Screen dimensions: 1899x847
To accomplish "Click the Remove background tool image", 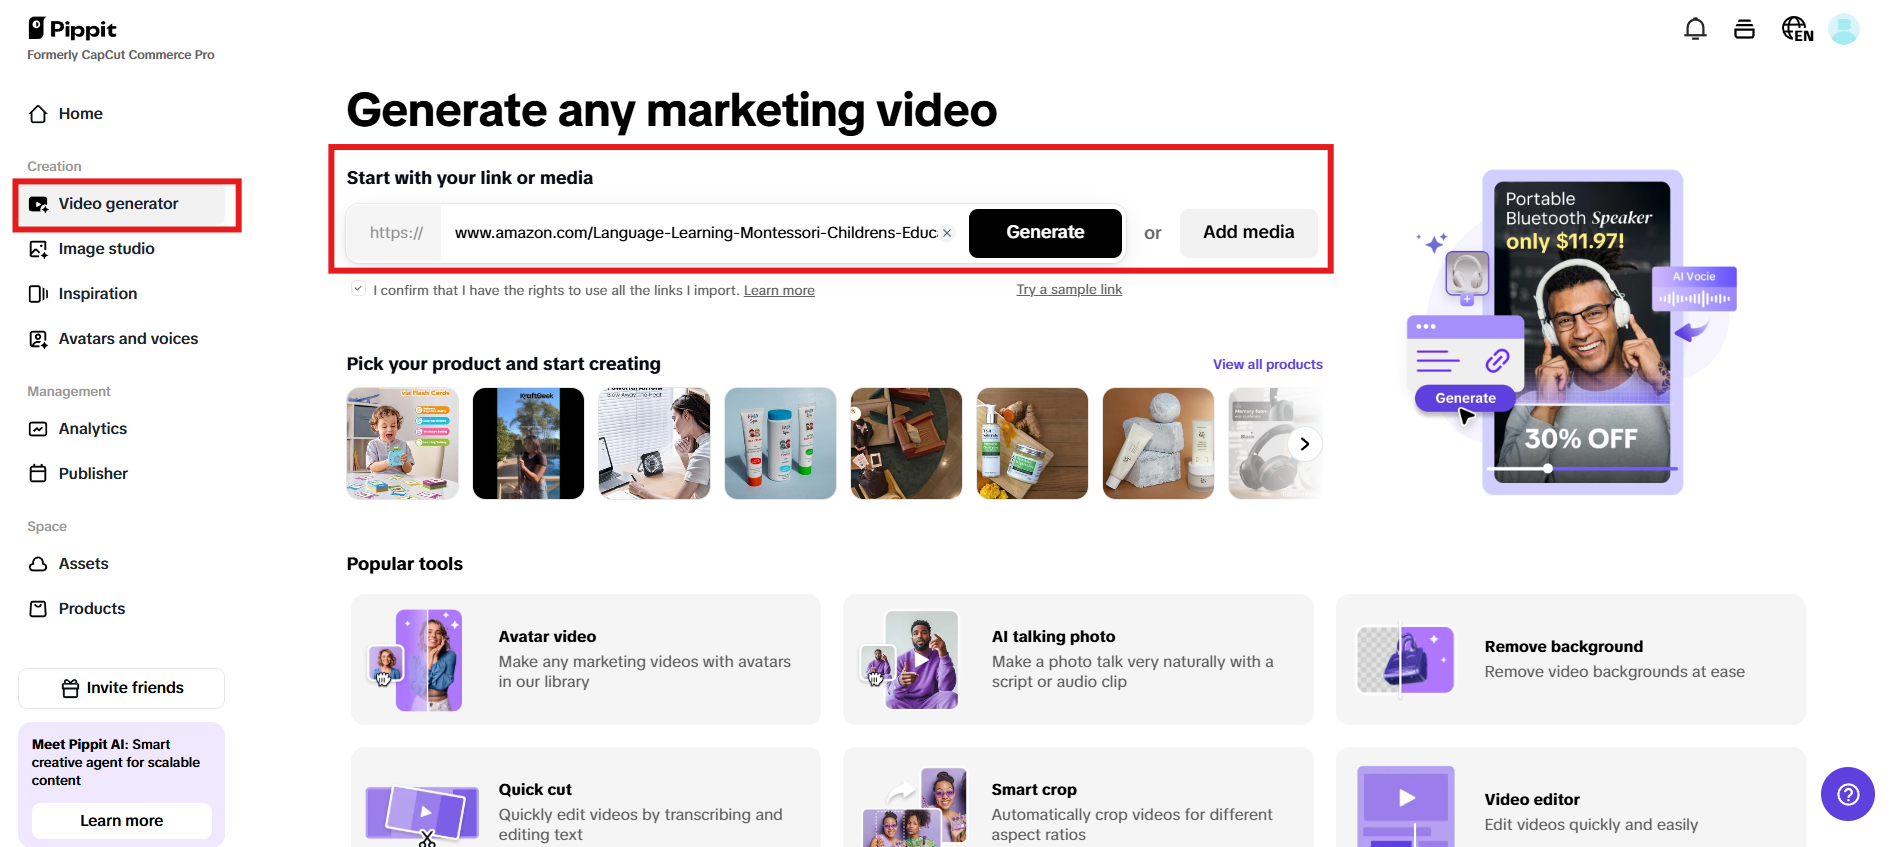I will pos(1405,660).
